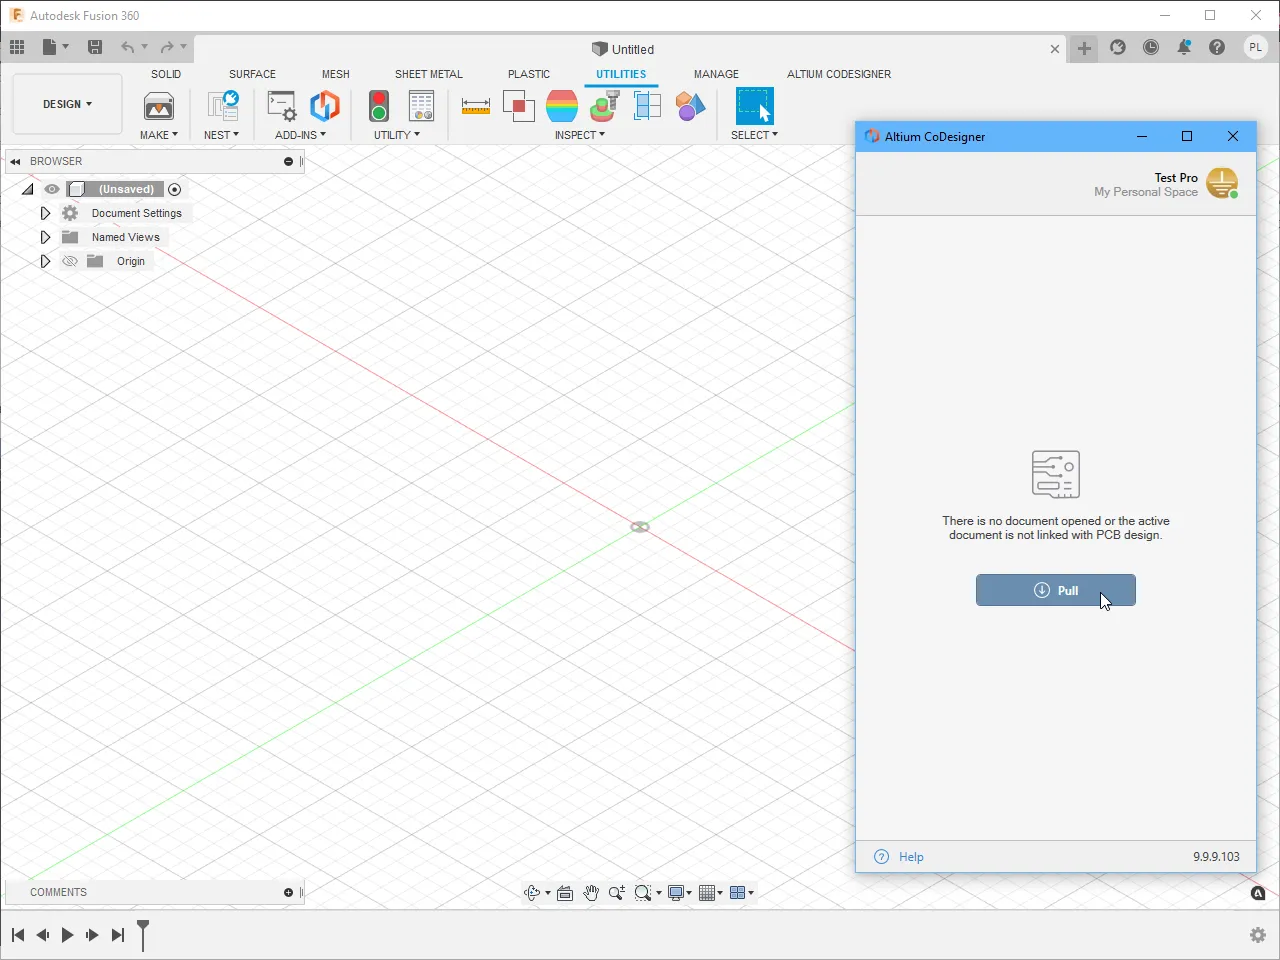Click the Measure ruler icon
This screenshot has height=960, width=1280.
pos(475,106)
